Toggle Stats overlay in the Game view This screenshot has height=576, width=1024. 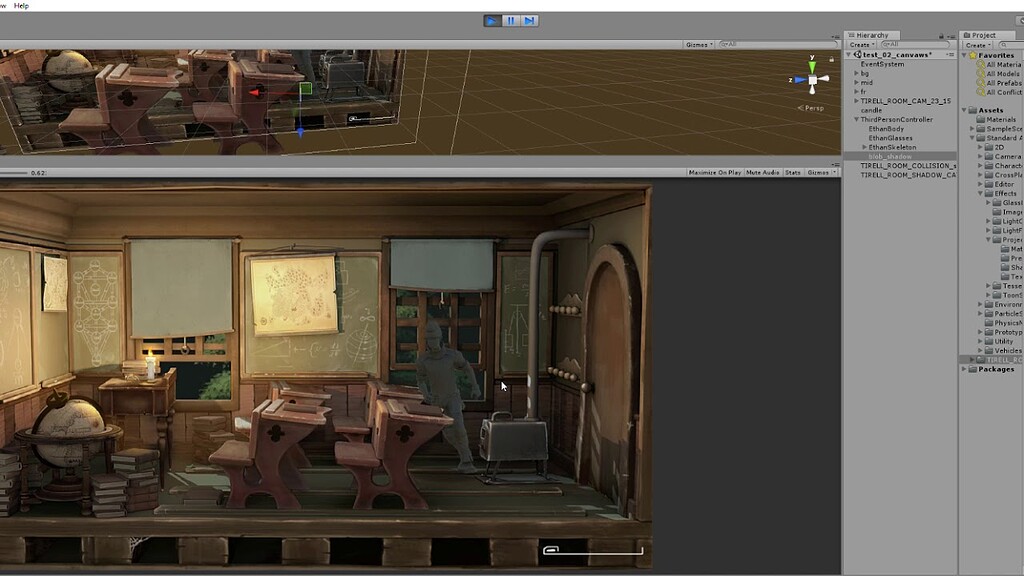click(x=791, y=172)
